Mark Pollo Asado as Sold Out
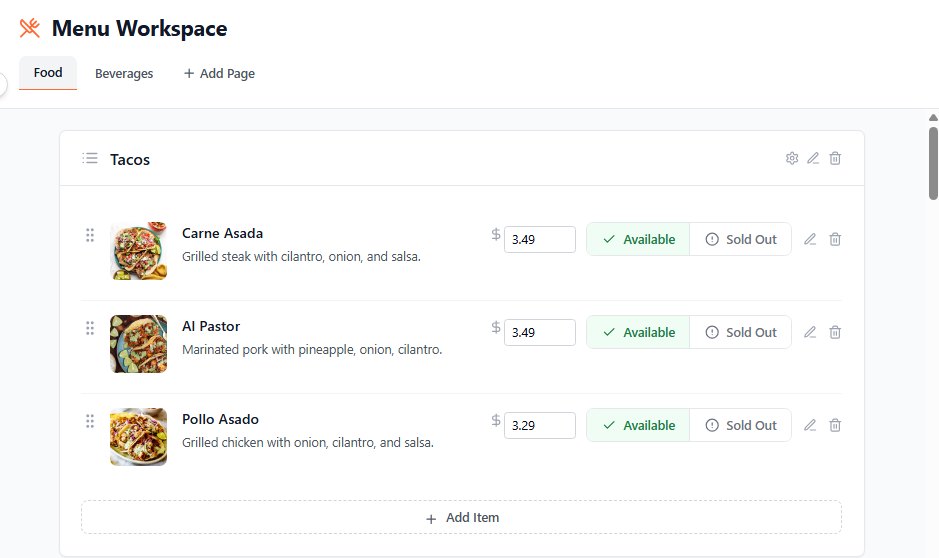939x558 pixels. point(740,425)
